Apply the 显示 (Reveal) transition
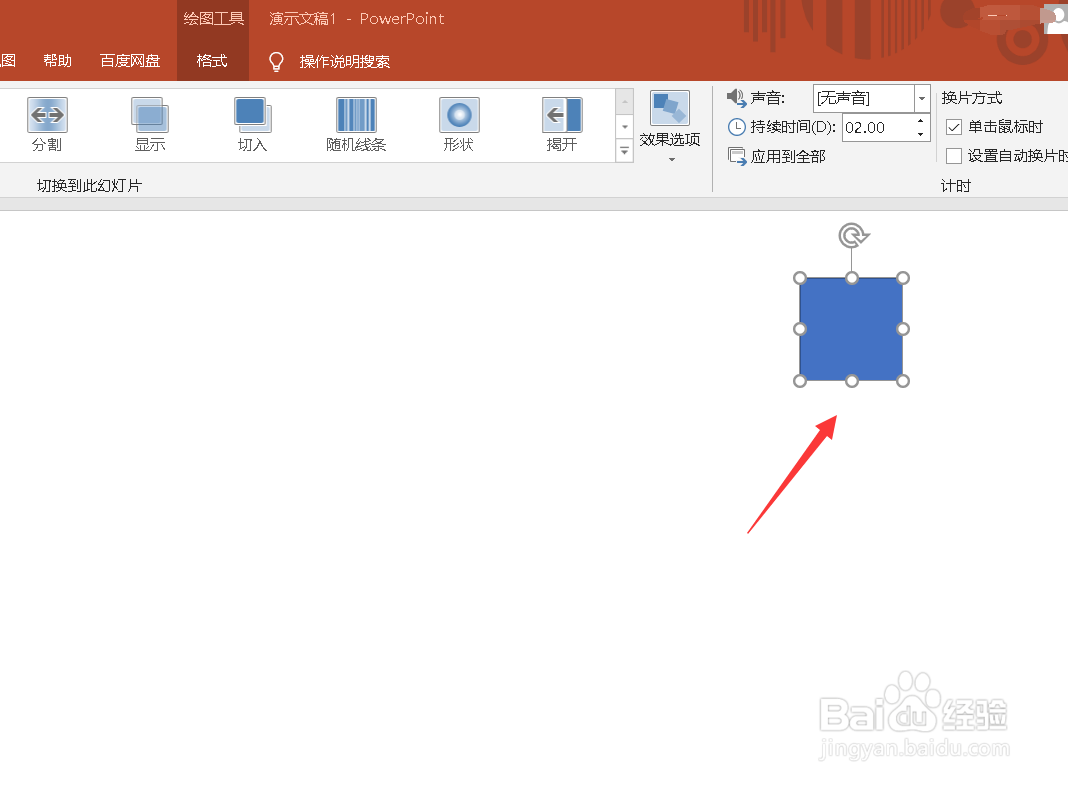 pos(150,125)
